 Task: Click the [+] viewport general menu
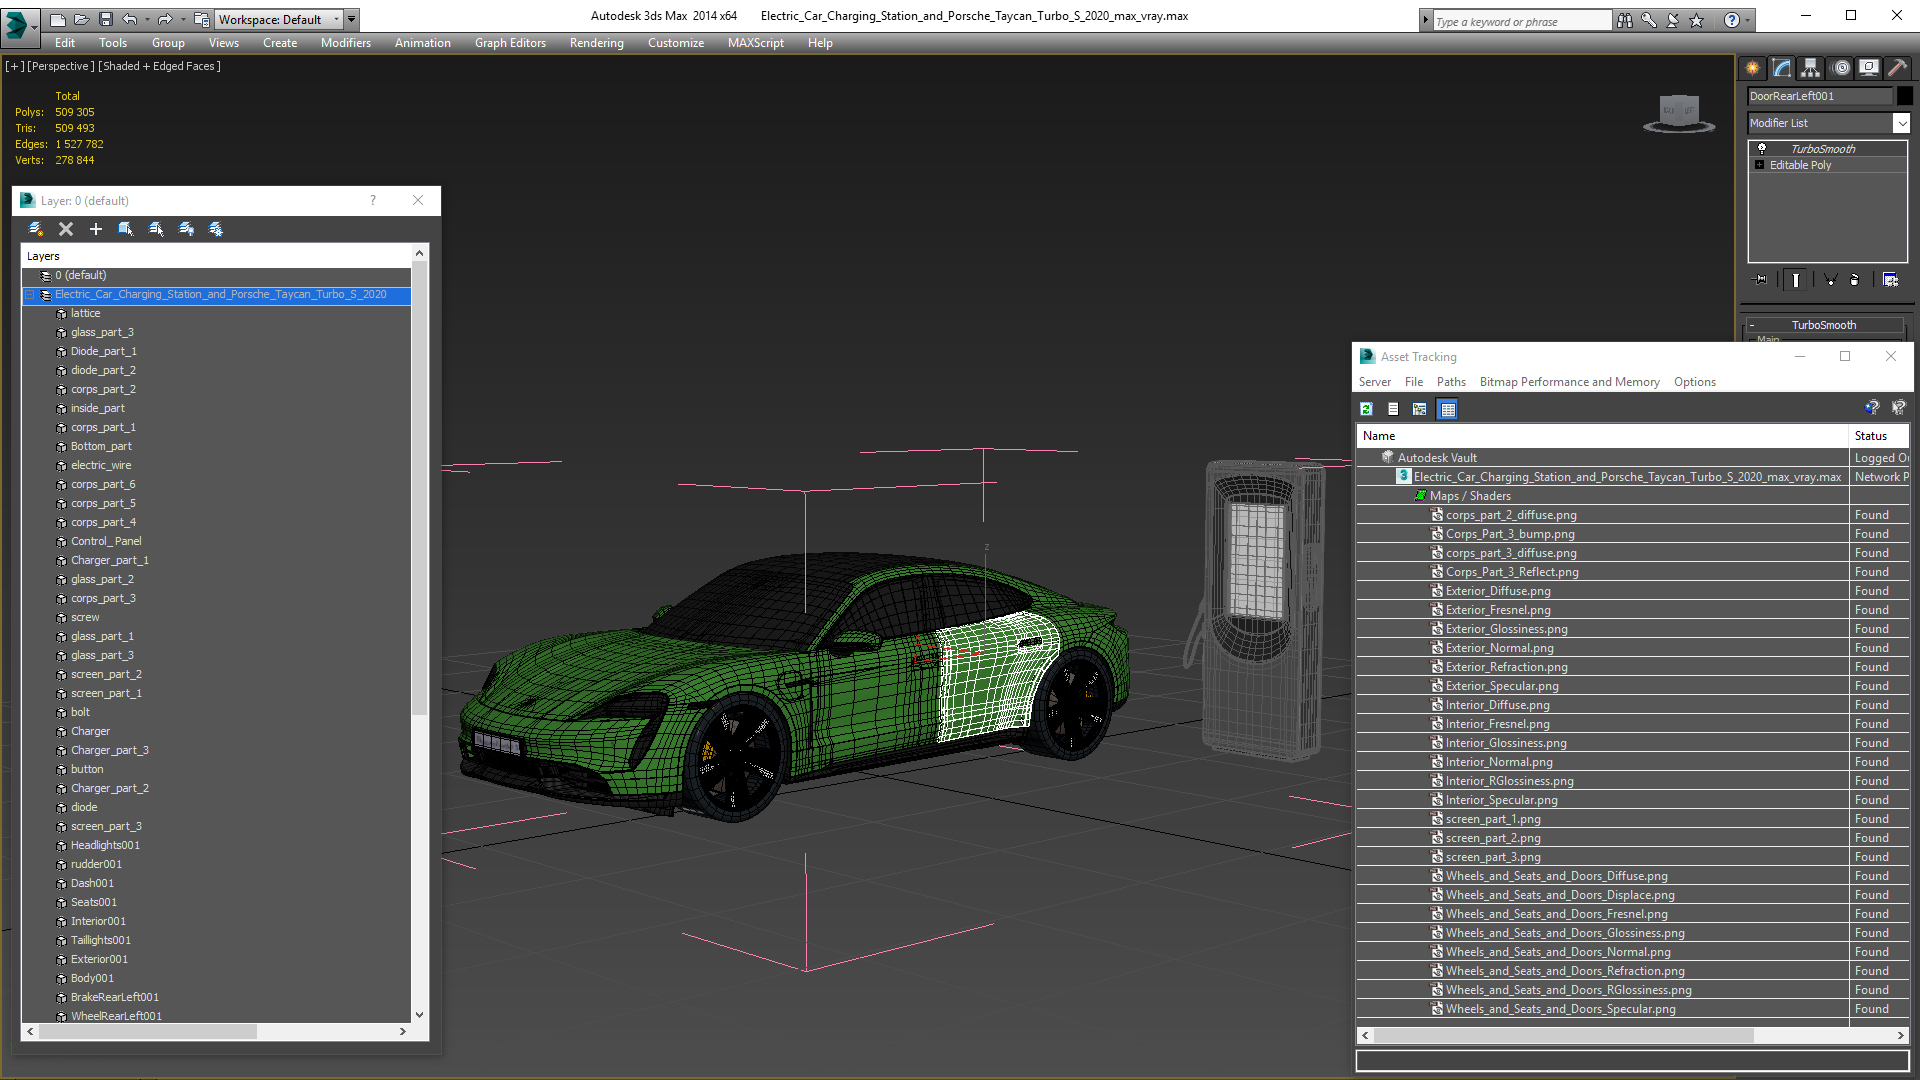click(15, 66)
